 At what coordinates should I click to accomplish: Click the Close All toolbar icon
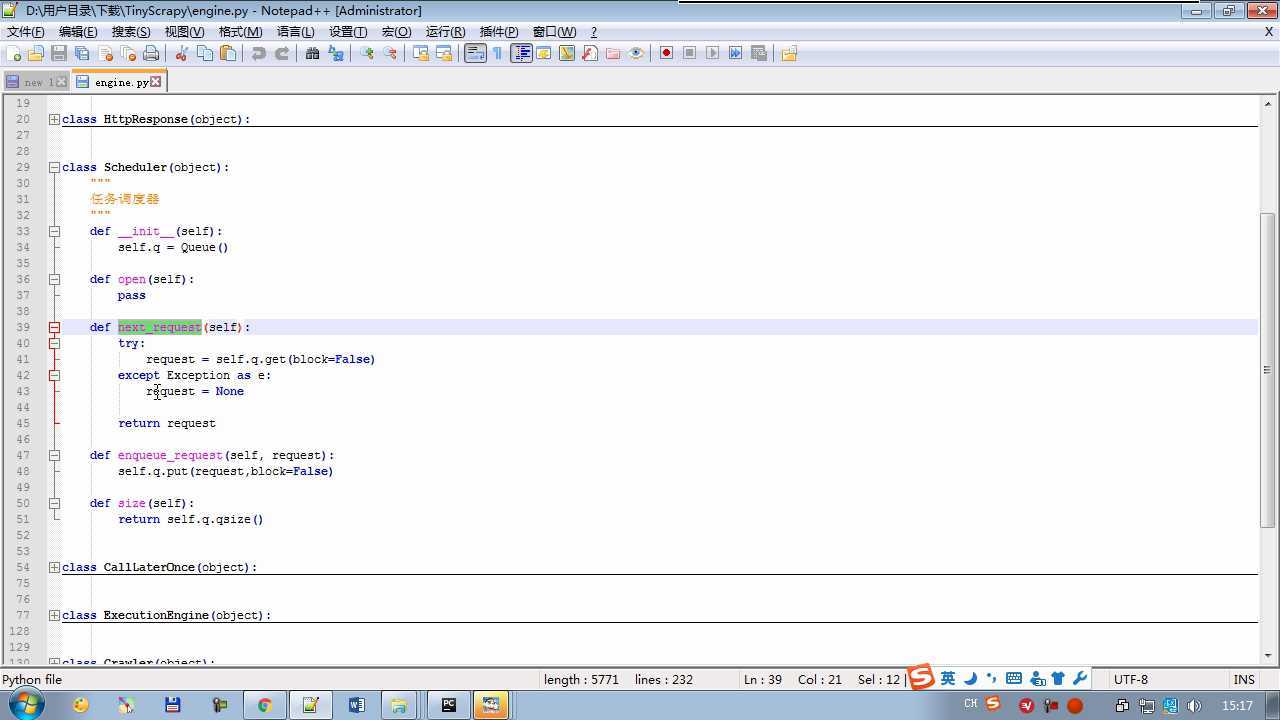pyautogui.click(x=128, y=53)
